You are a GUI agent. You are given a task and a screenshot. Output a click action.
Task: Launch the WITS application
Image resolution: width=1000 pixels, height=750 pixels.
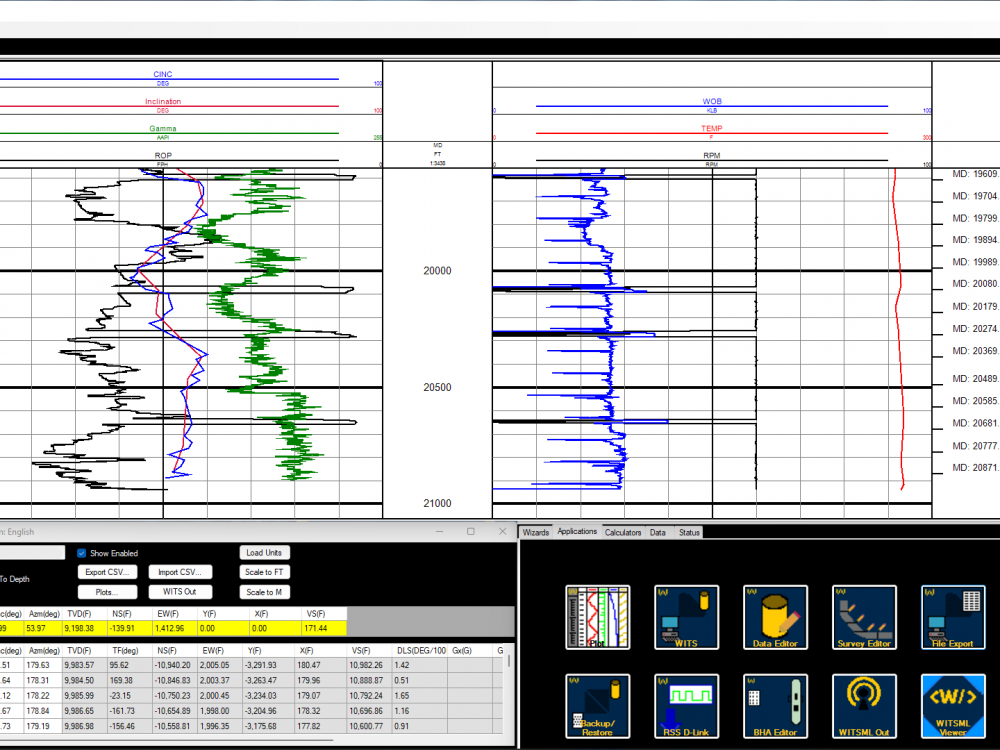[x=686, y=617]
